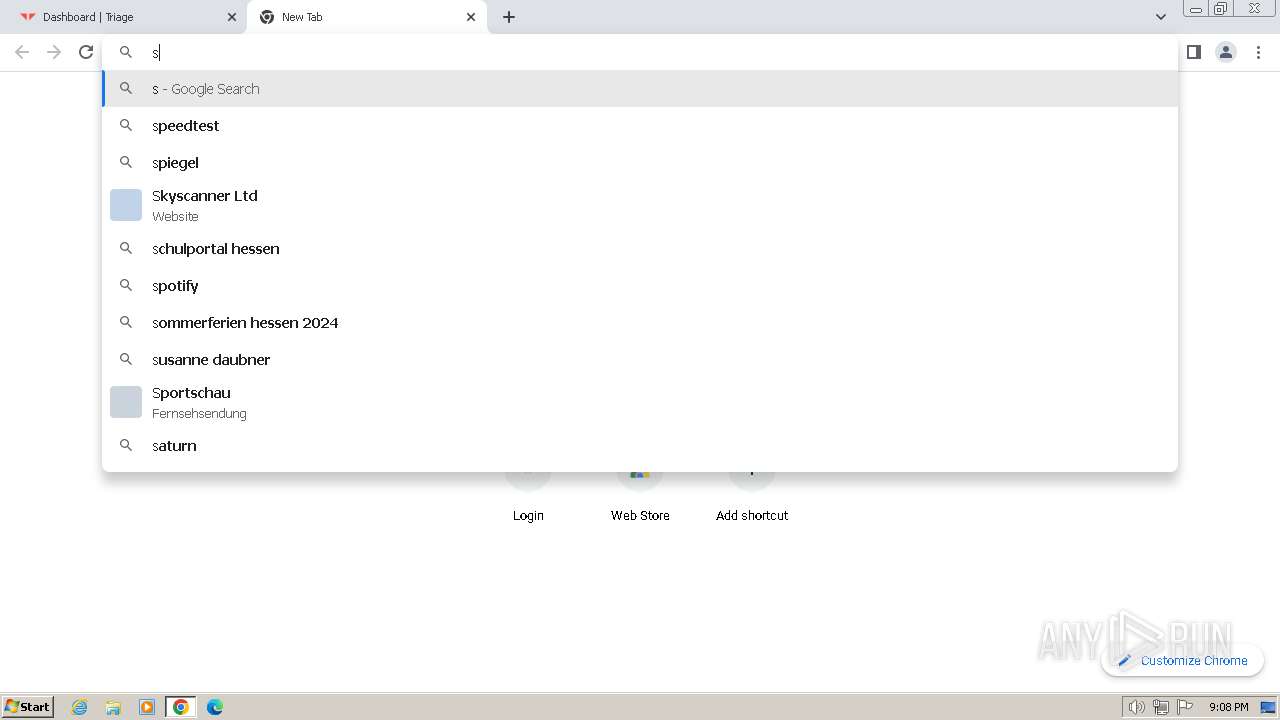Open File Explorer from the taskbar

pyautogui.click(x=113, y=707)
